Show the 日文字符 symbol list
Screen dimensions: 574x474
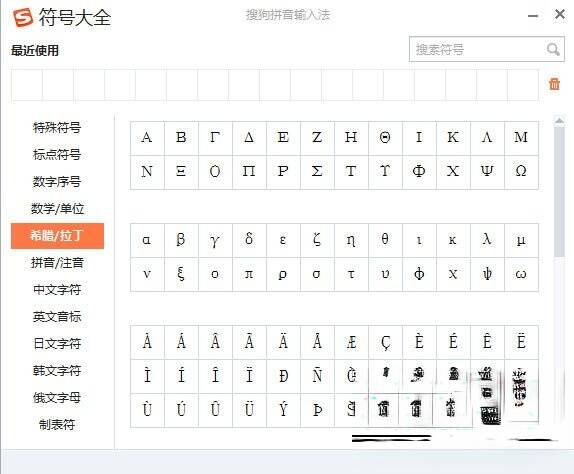coord(57,343)
